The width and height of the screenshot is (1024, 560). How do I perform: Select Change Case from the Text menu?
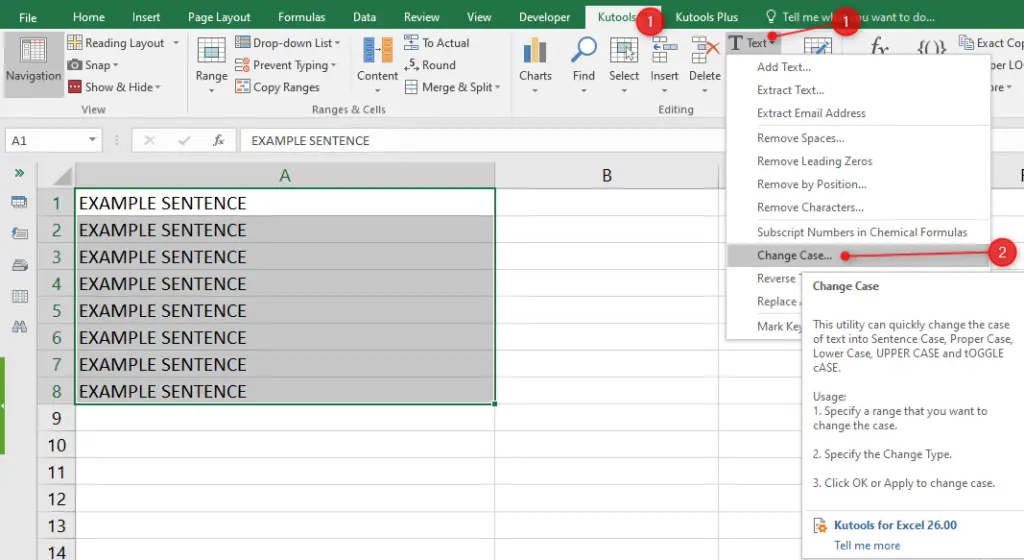pyautogui.click(x=794, y=255)
